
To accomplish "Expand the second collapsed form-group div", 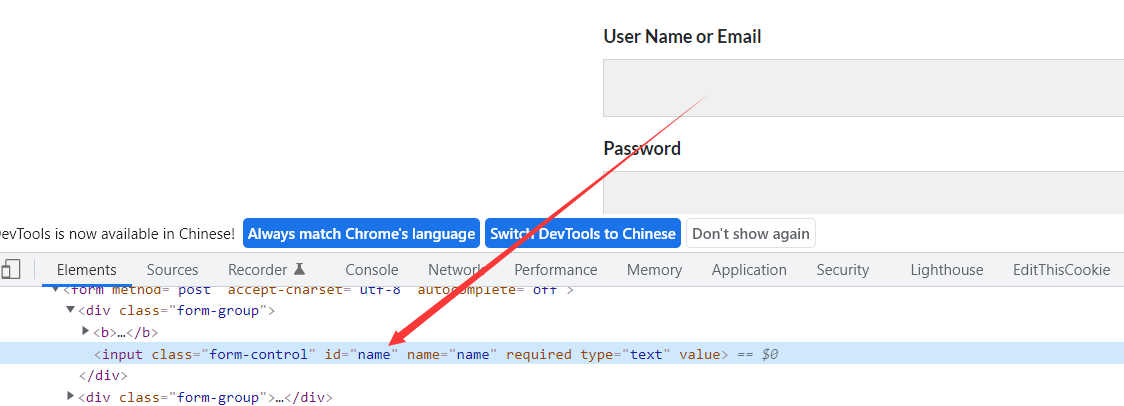I will point(70,396).
